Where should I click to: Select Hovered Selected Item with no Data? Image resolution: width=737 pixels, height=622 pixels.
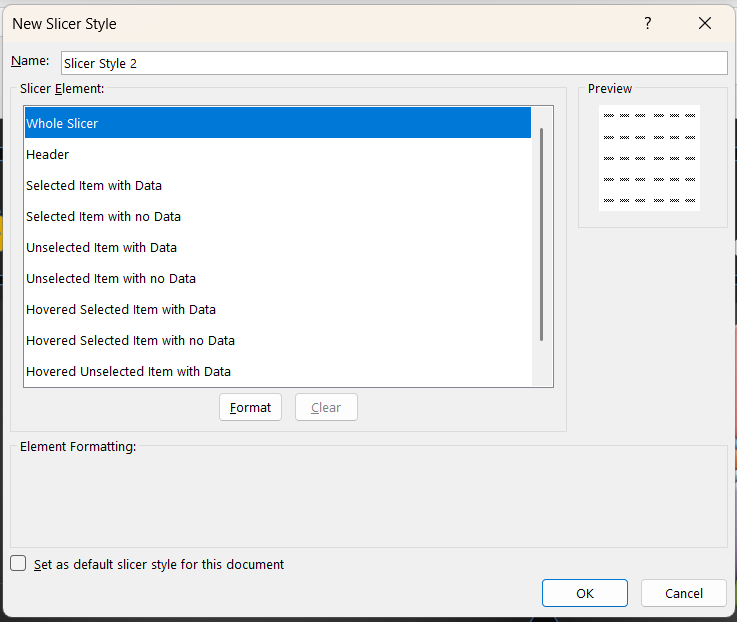pyautogui.click(x=278, y=340)
